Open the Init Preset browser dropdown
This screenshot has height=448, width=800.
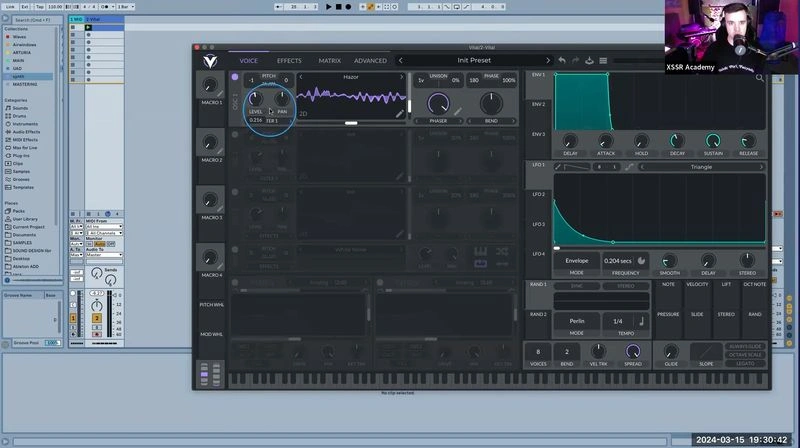[474, 60]
